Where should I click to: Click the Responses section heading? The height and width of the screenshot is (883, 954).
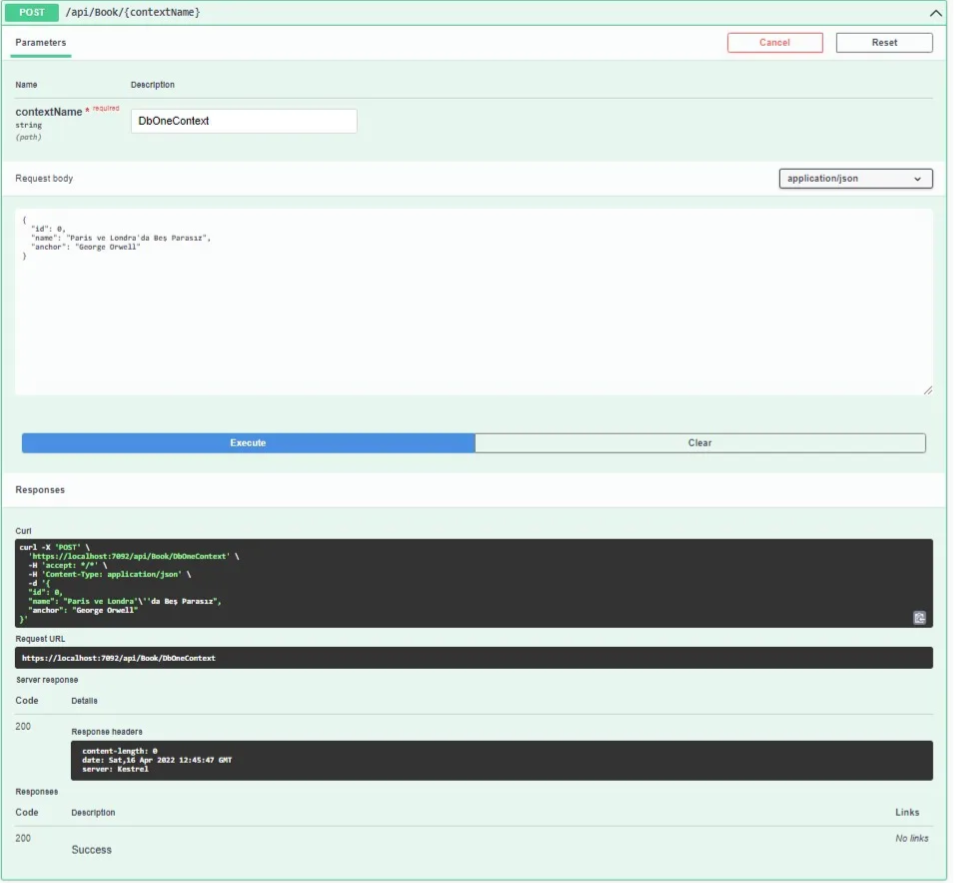(x=40, y=490)
